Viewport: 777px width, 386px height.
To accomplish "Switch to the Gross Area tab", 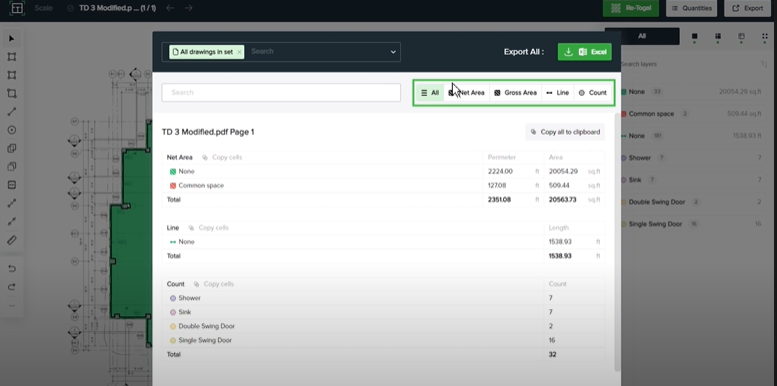I will pos(515,93).
